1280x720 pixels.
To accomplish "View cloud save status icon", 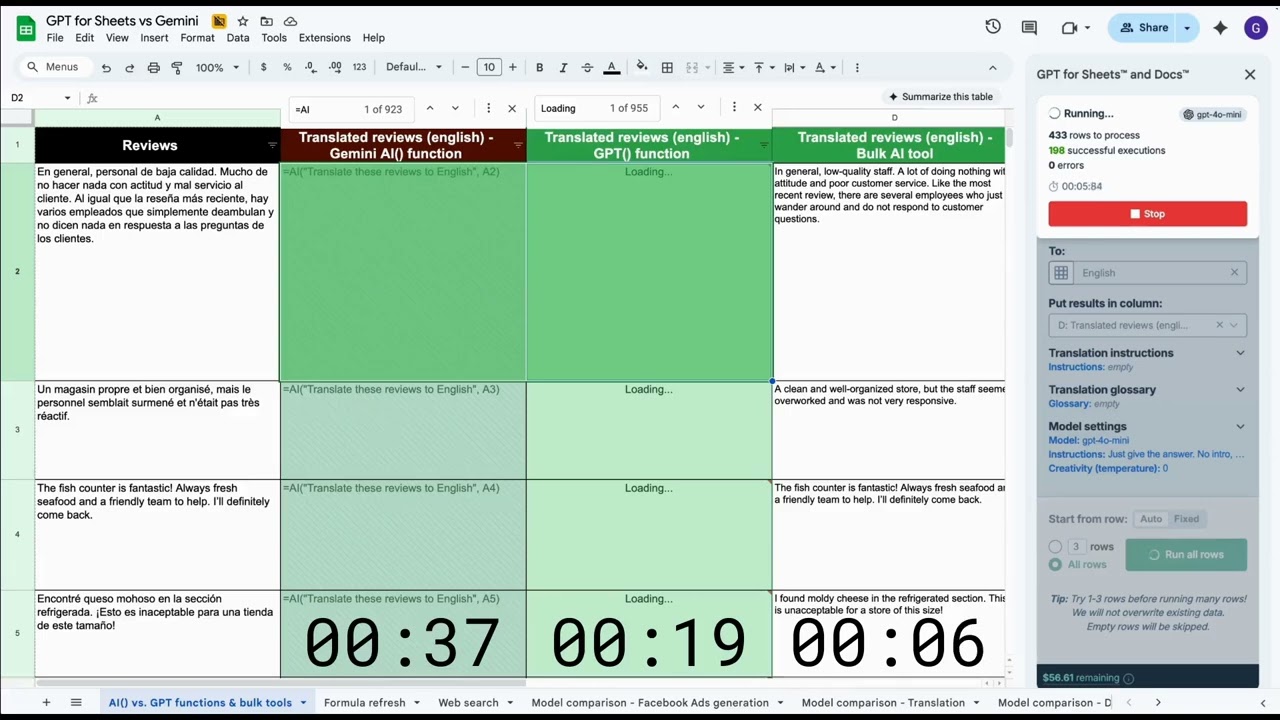I will click(290, 21).
